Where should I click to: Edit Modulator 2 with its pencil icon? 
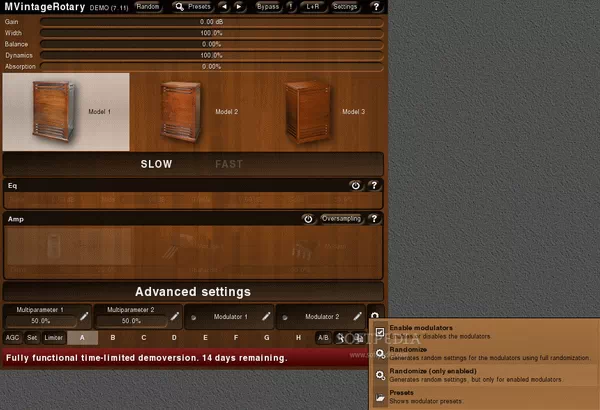357,317
